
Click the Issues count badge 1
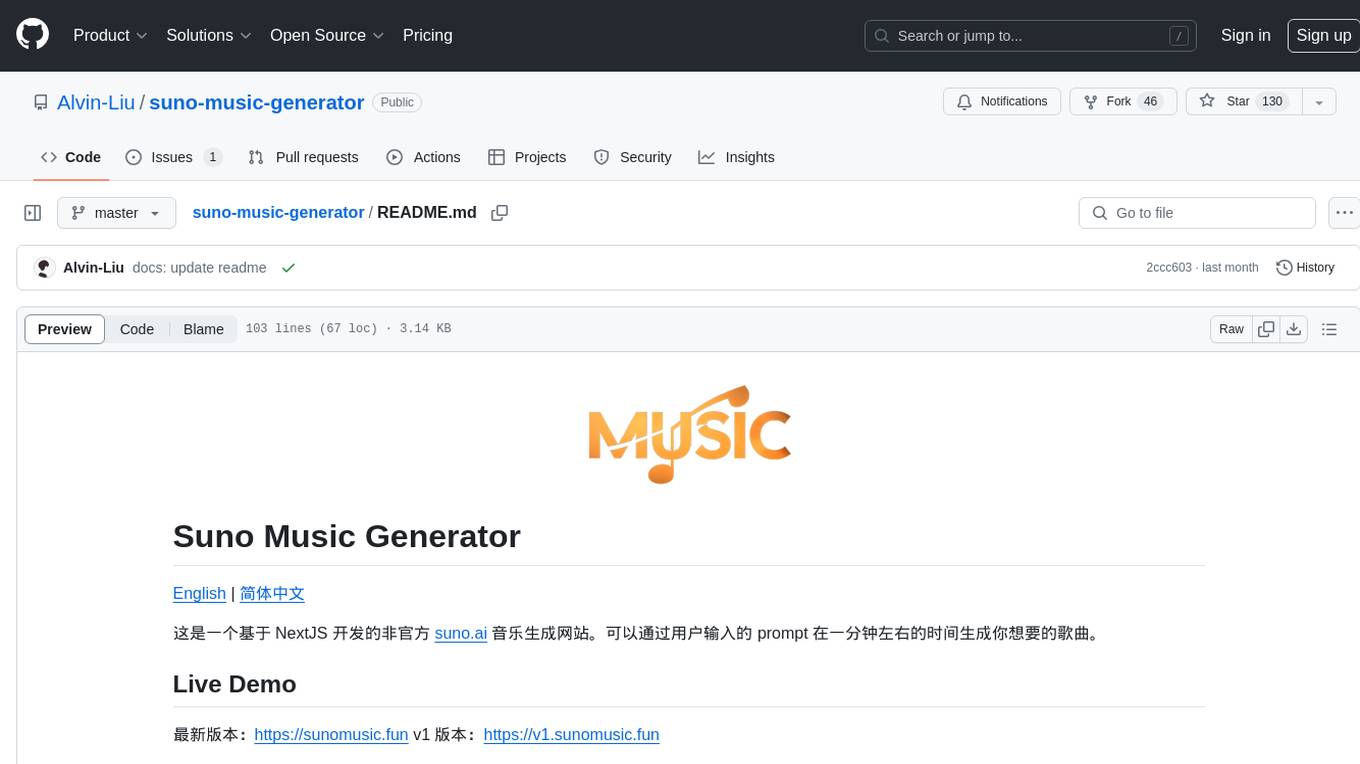[212, 157]
